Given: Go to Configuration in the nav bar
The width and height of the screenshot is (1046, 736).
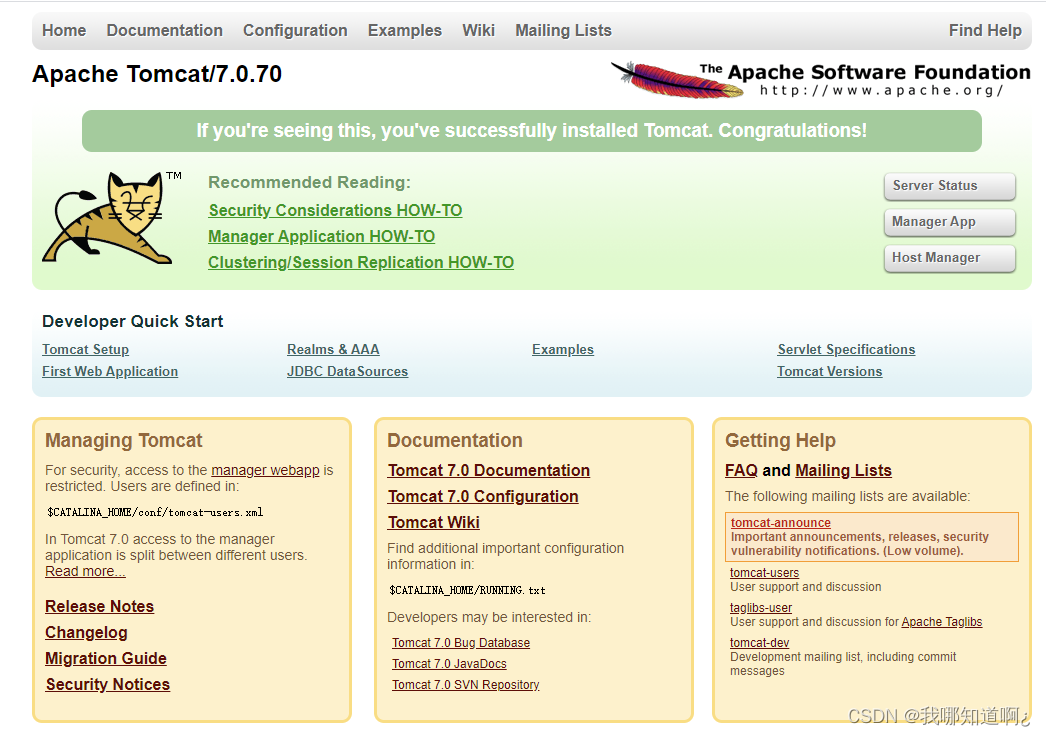Looking at the screenshot, I should pos(295,31).
